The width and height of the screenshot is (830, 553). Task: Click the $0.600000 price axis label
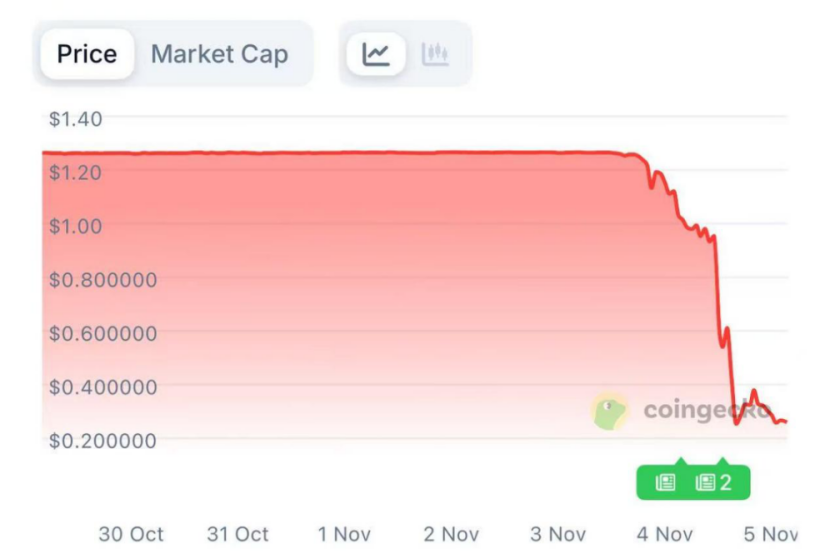pos(103,333)
